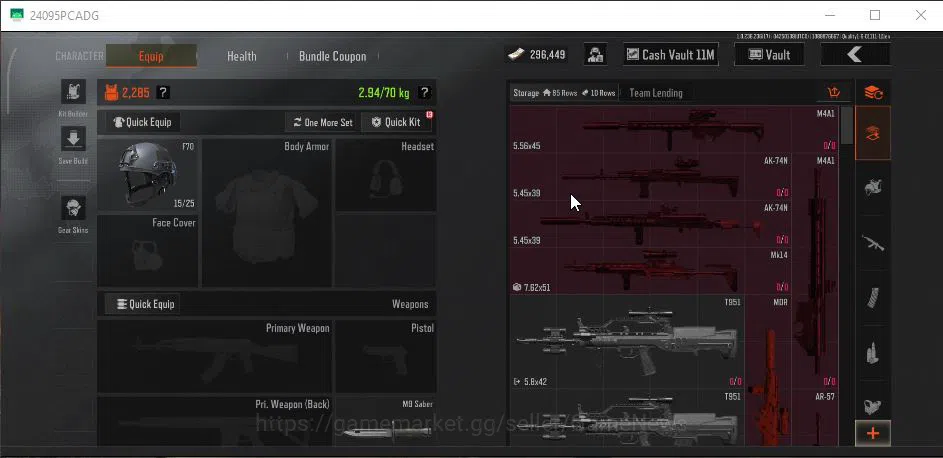Open the Vault button
The height and width of the screenshot is (458, 943).
pos(769,55)
